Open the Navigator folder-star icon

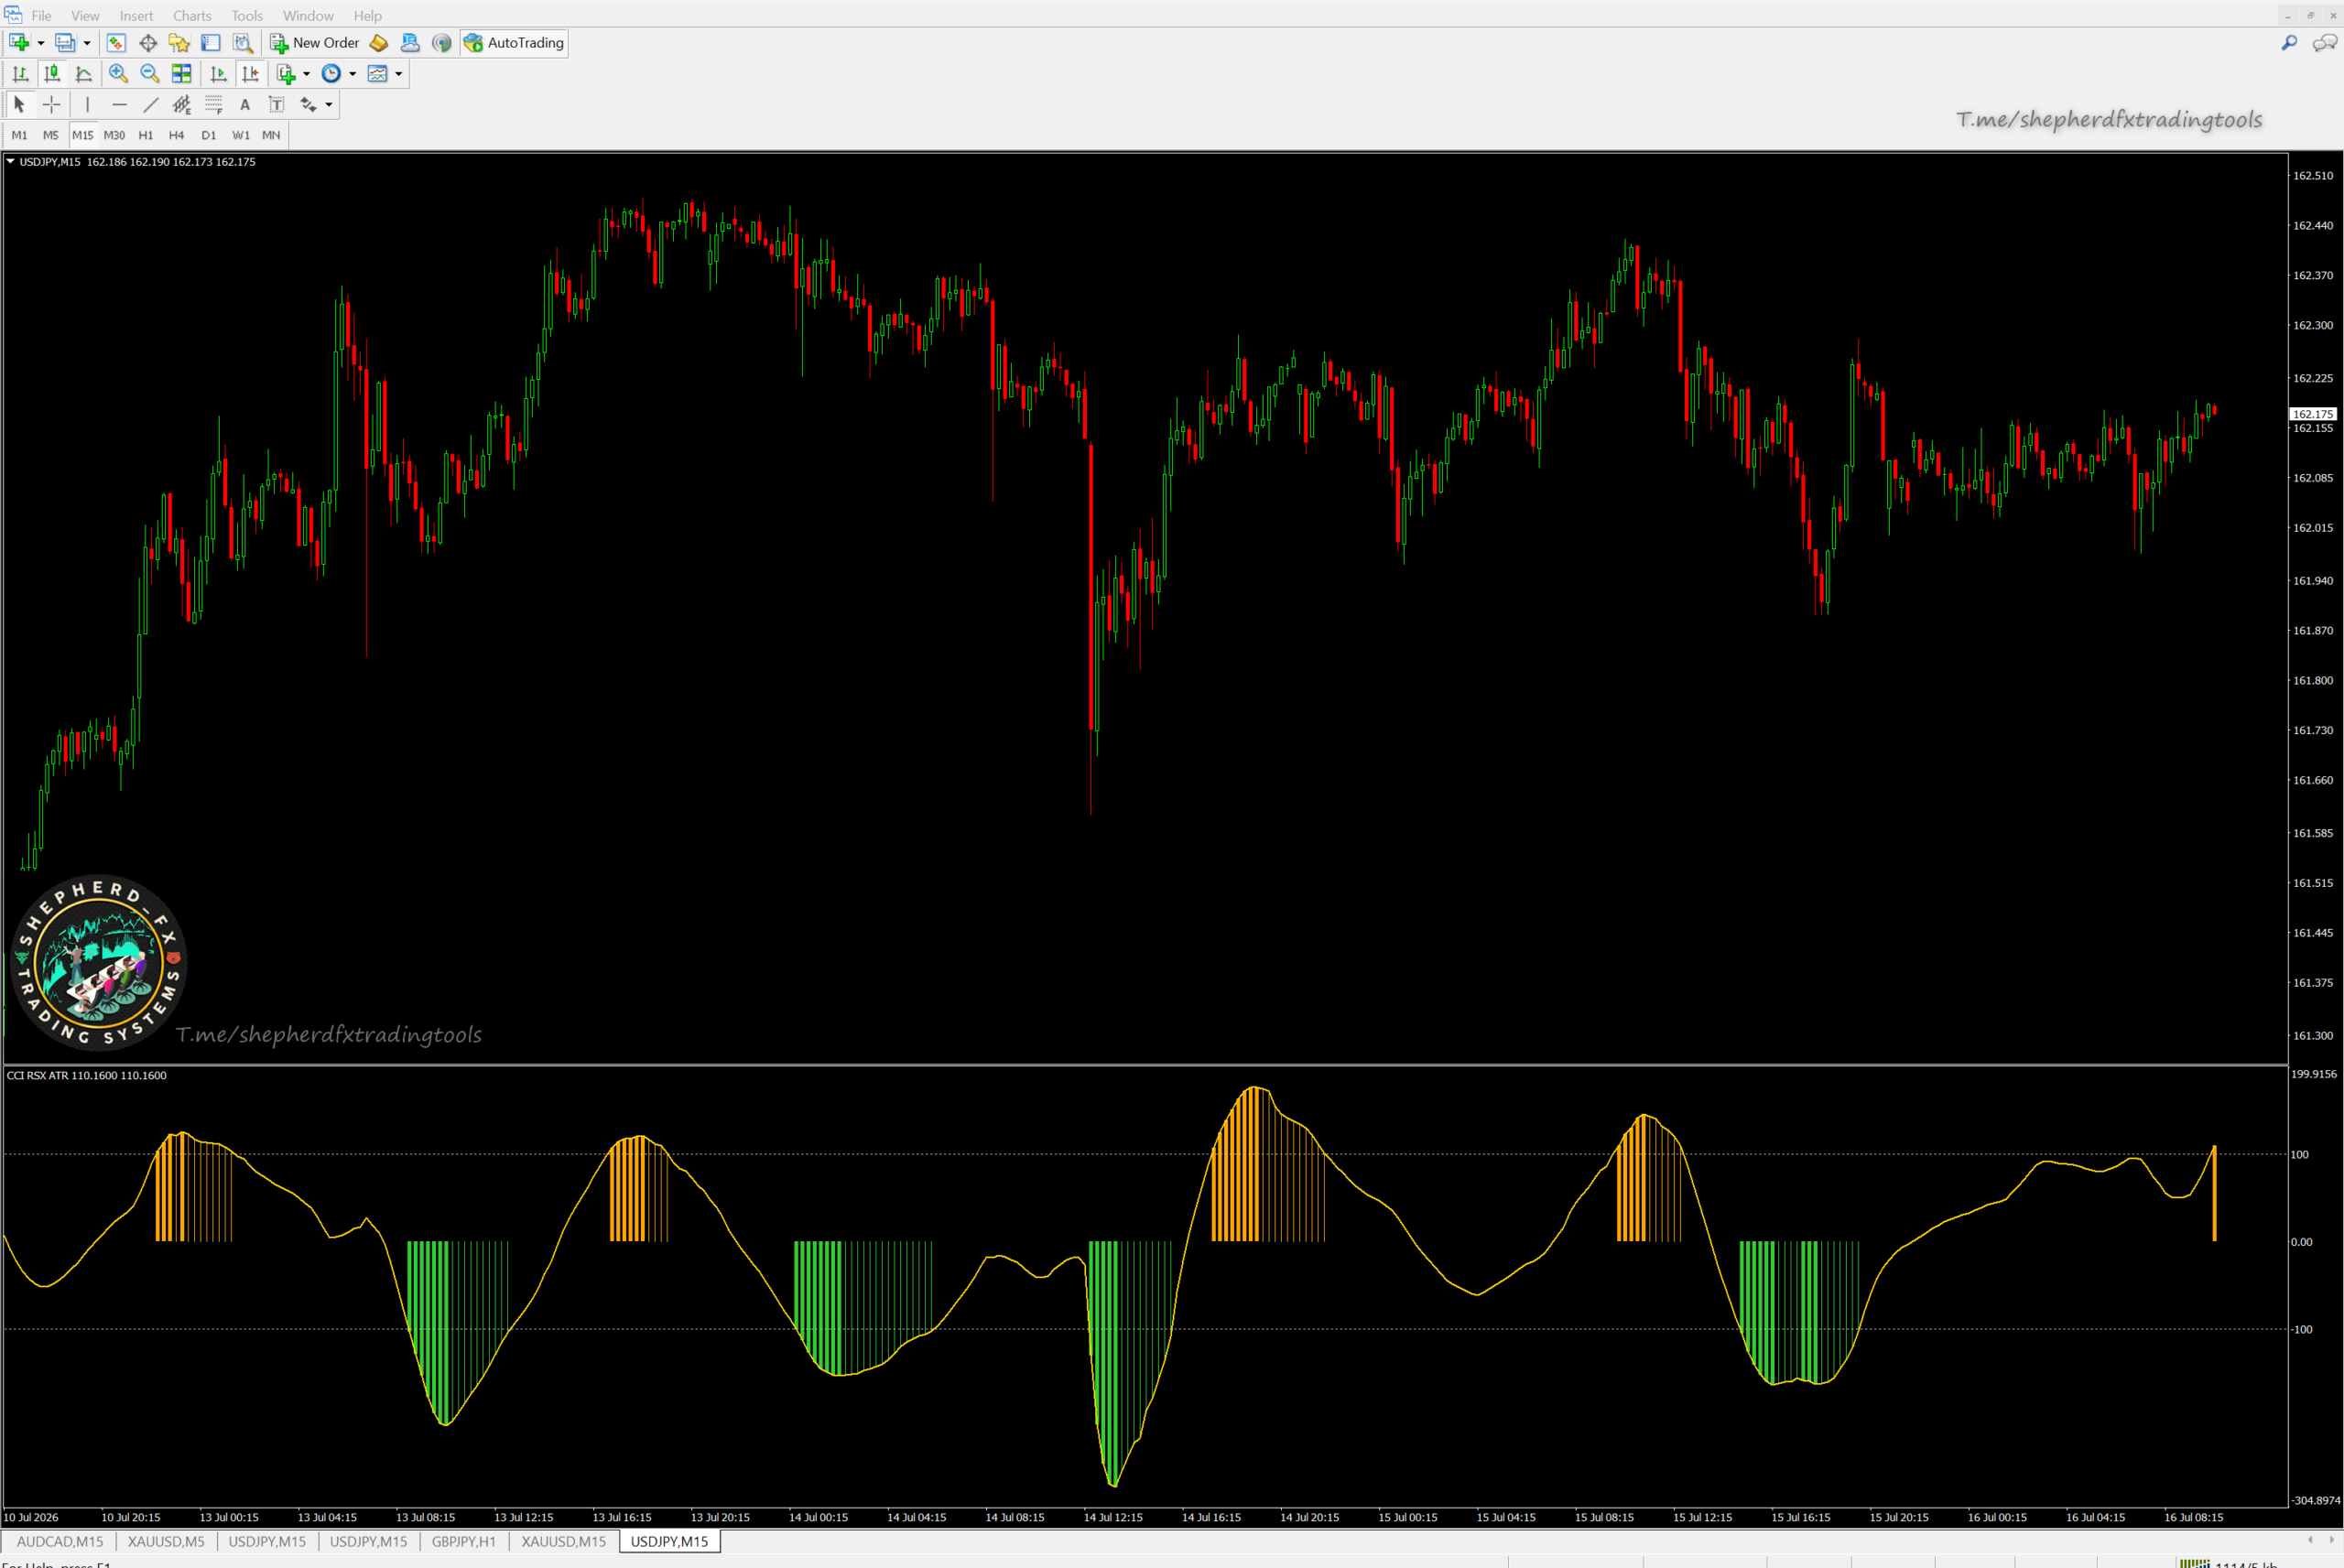coord(179,43)
